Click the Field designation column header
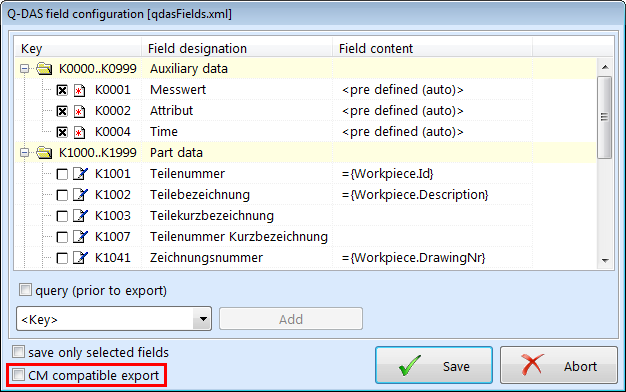The width and height of the screenshot is (626, 392). tap(237, 48)
